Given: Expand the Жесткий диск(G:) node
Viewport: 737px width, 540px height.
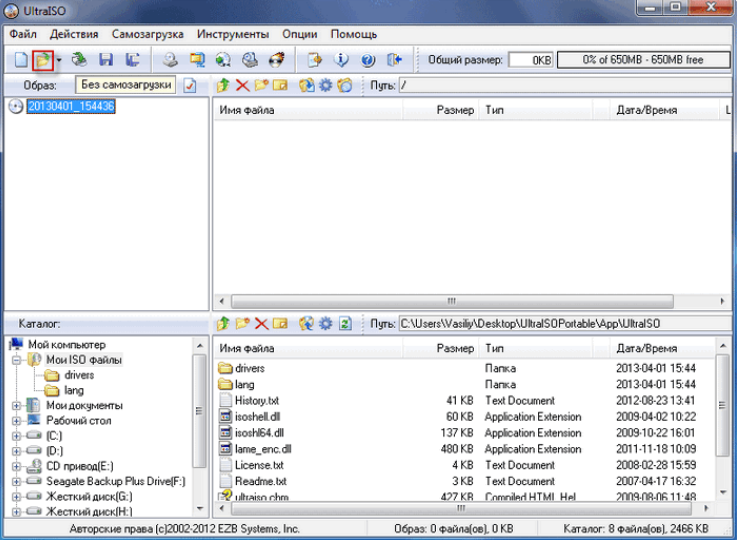Looking at the screenshot, I should pos(16,496).
